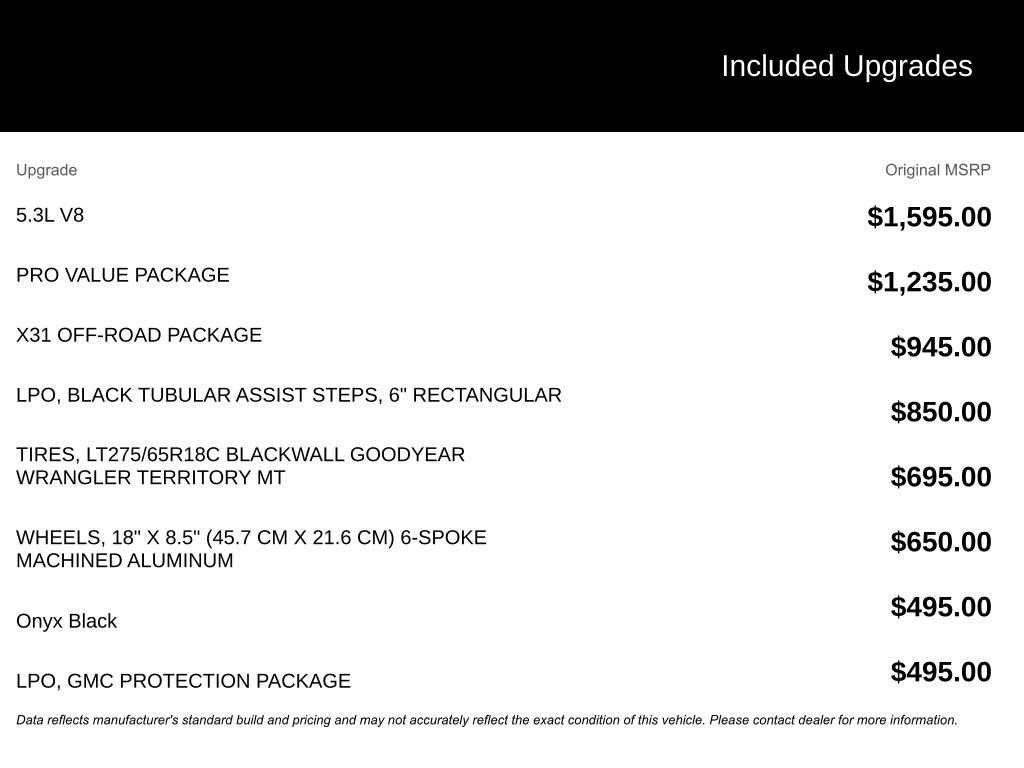Click the manufacturer data disclaimer text

pos(487,720)
